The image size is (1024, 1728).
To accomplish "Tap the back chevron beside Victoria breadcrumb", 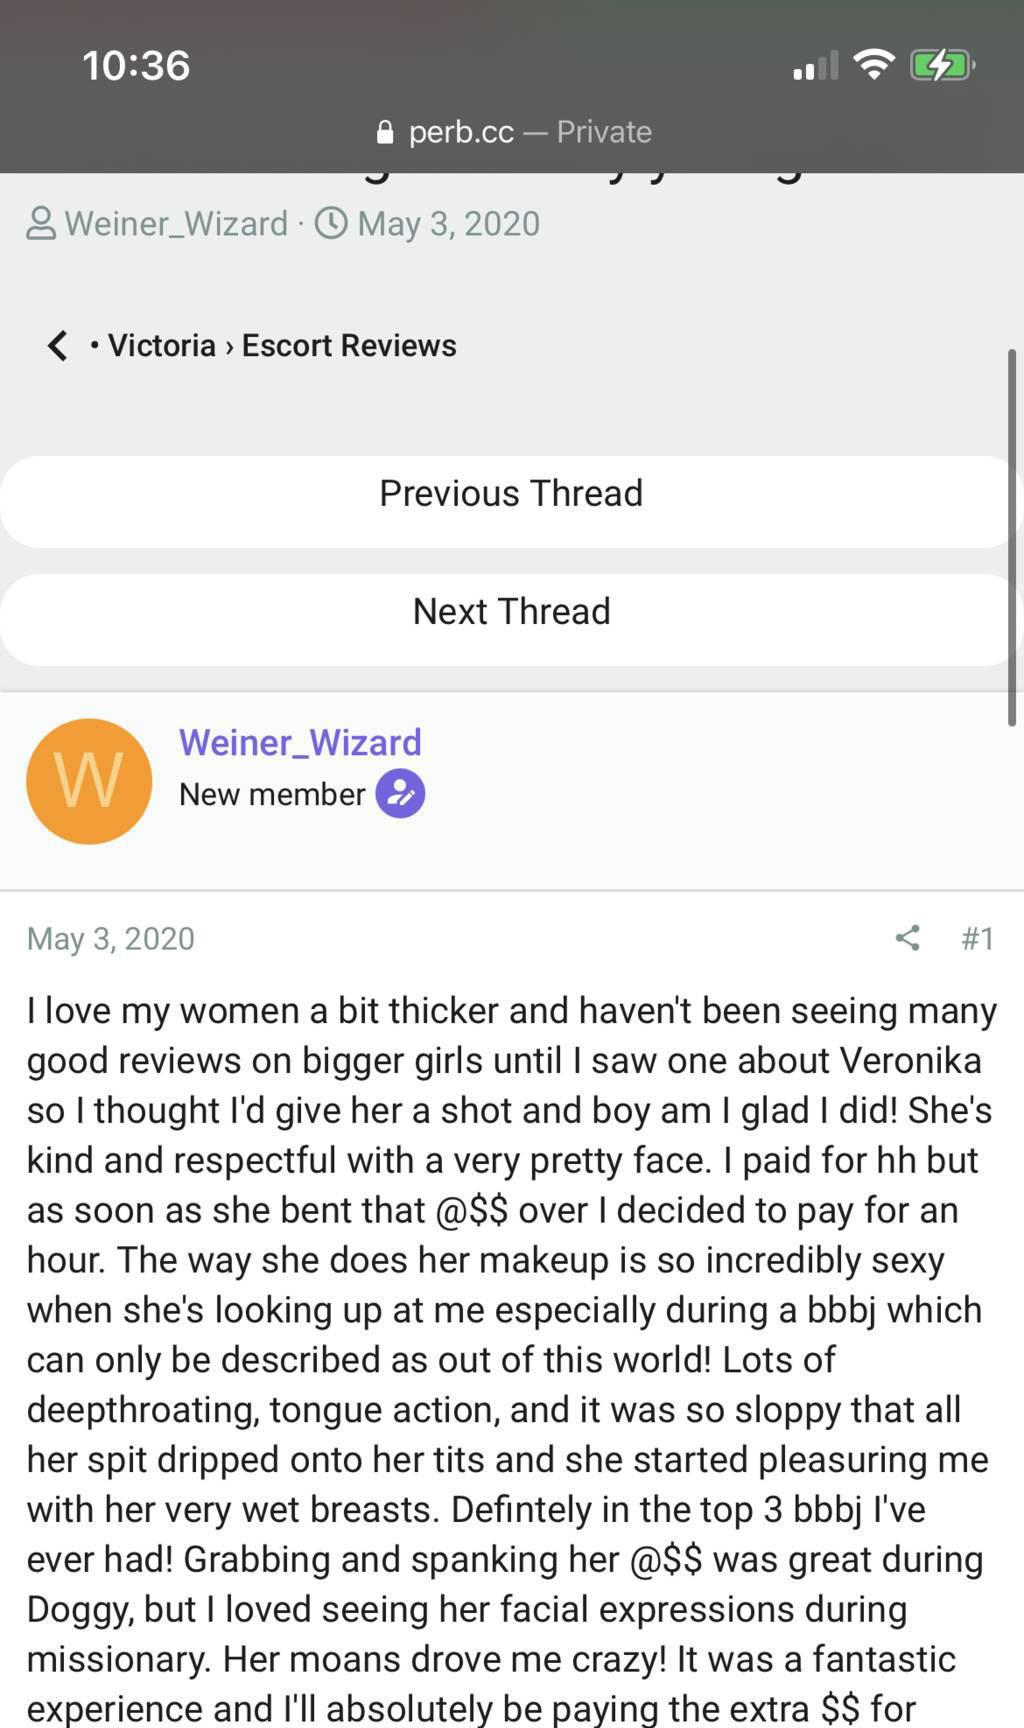I will click(58, 345).
